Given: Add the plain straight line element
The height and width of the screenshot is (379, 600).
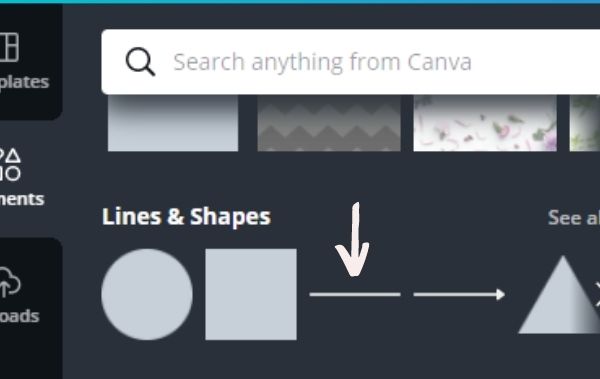Looking at the screenshot, I should click(355, 294).
